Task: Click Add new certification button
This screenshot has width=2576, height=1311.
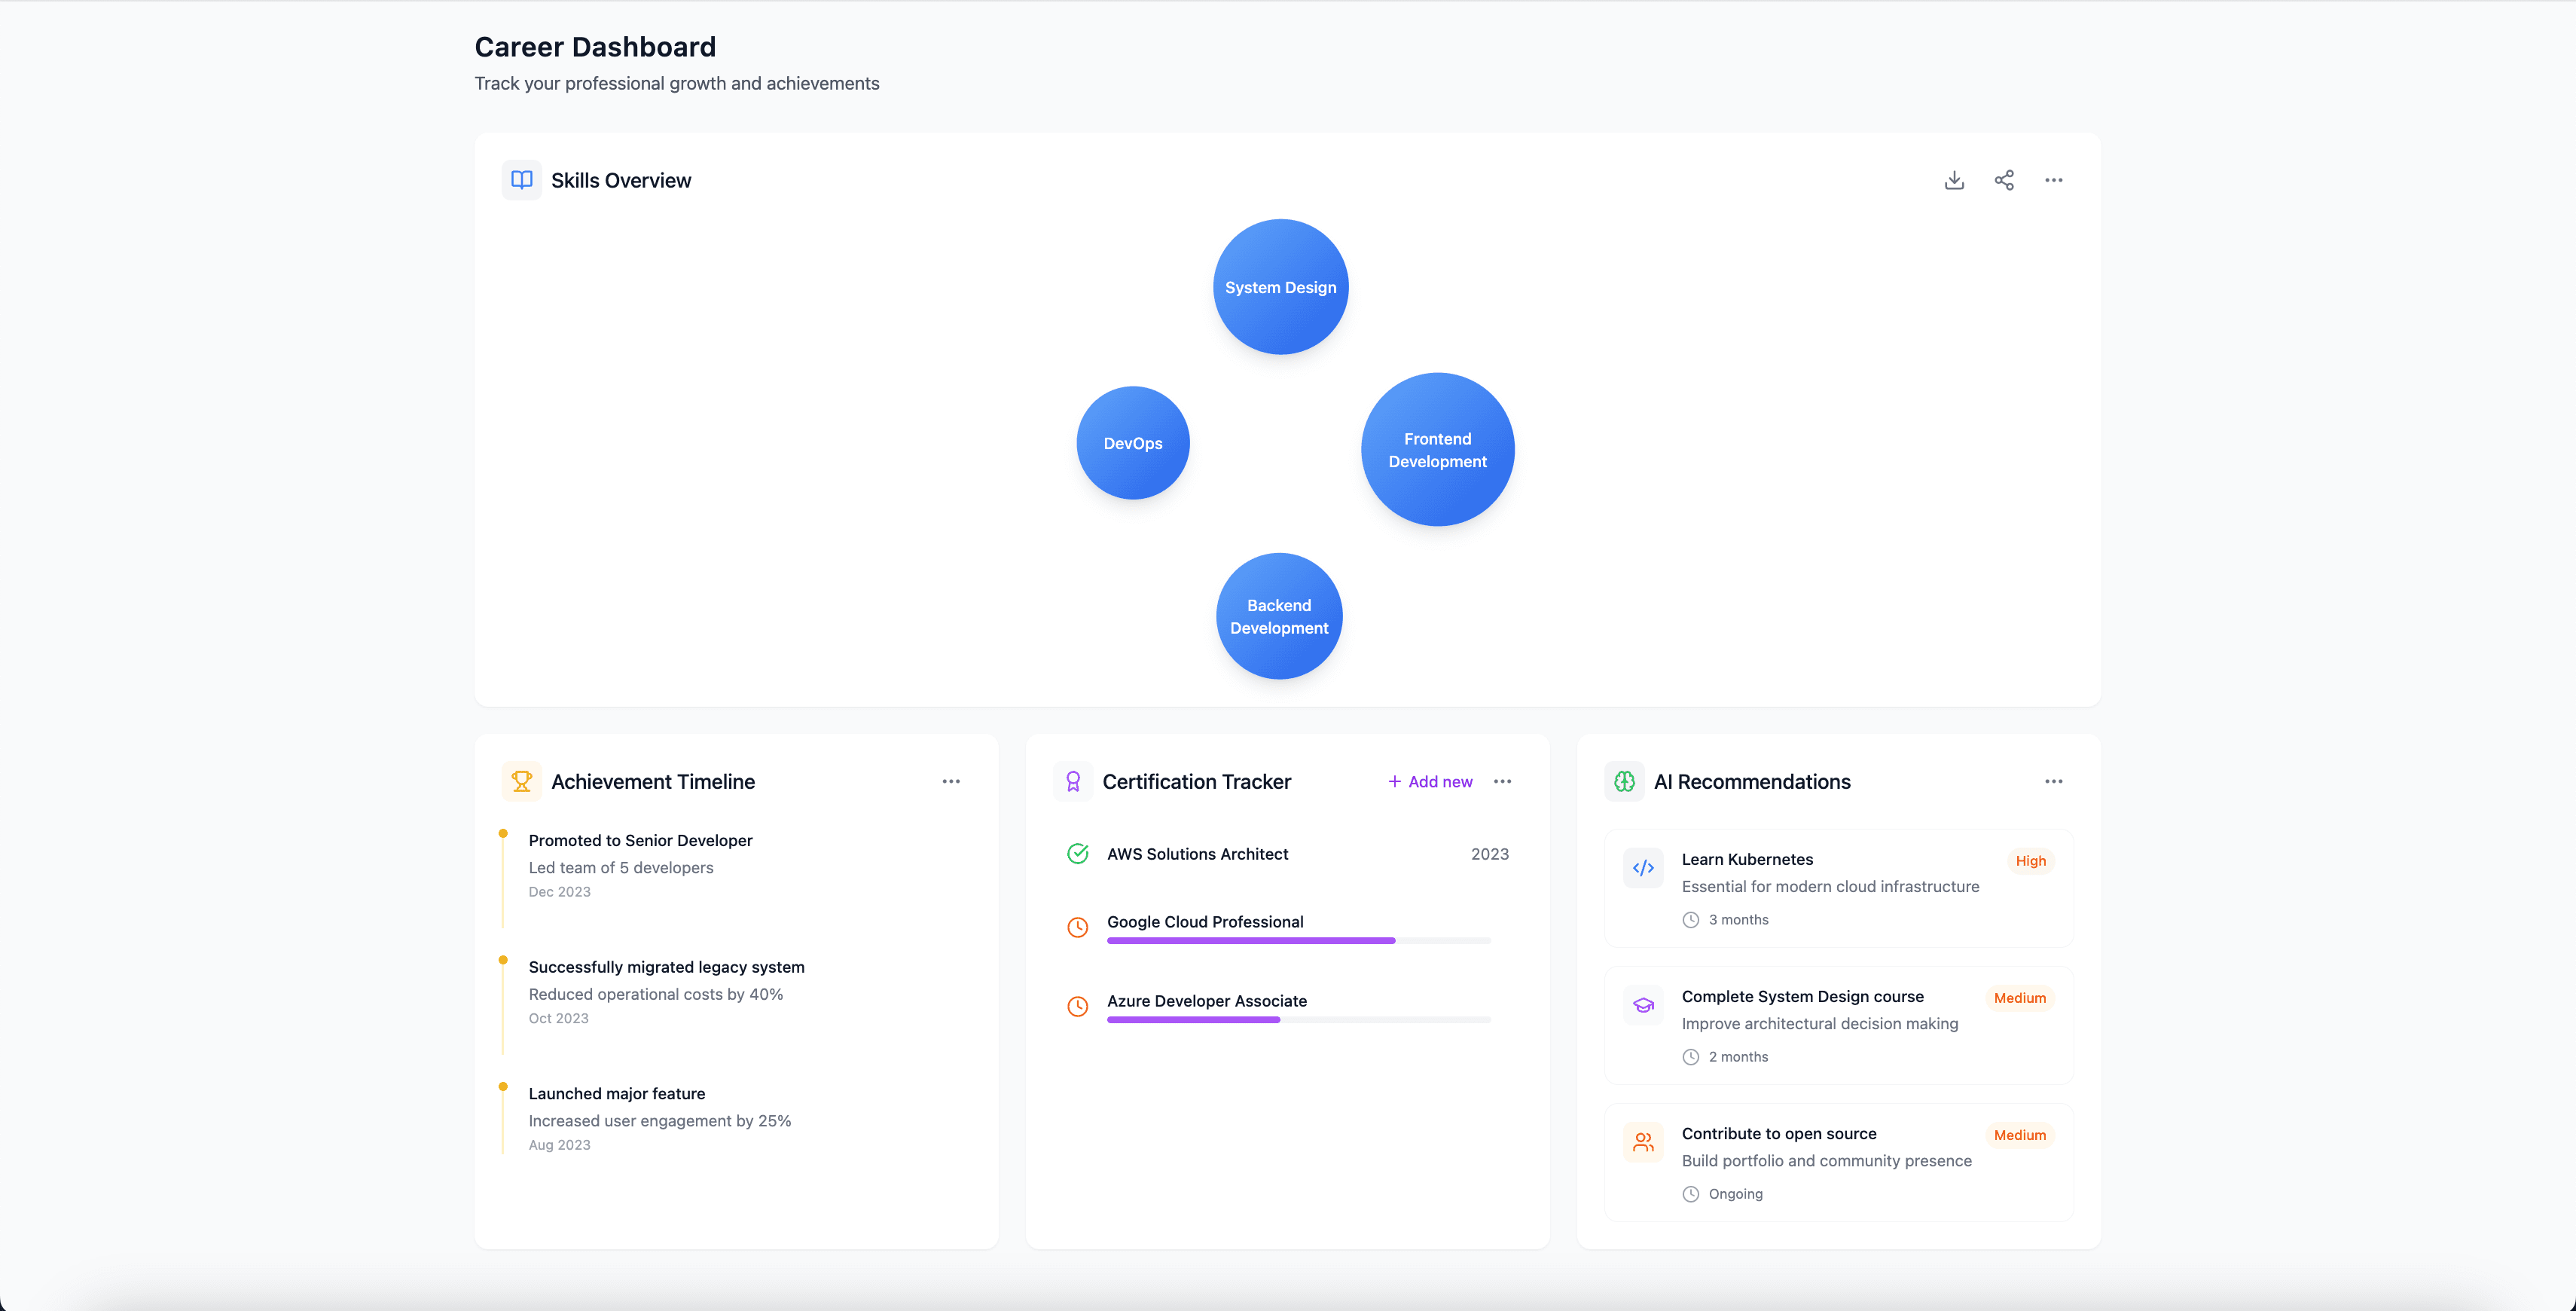Action: (1430, 781)
